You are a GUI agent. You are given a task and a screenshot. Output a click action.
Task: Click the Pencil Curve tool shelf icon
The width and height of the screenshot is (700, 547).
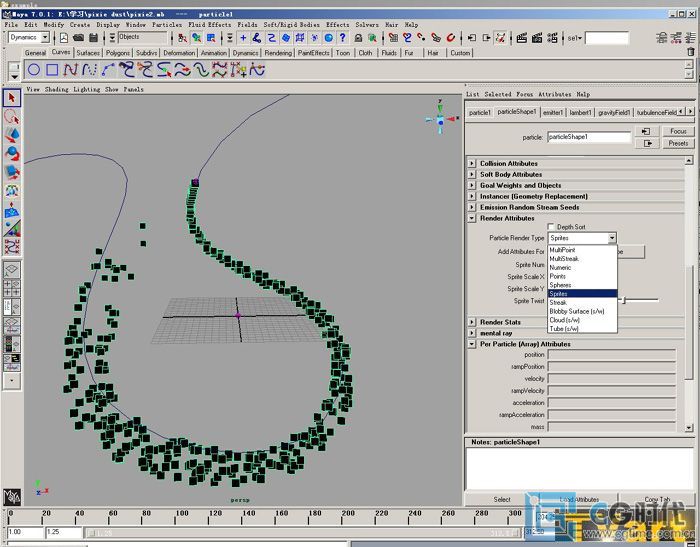[108, 70]
